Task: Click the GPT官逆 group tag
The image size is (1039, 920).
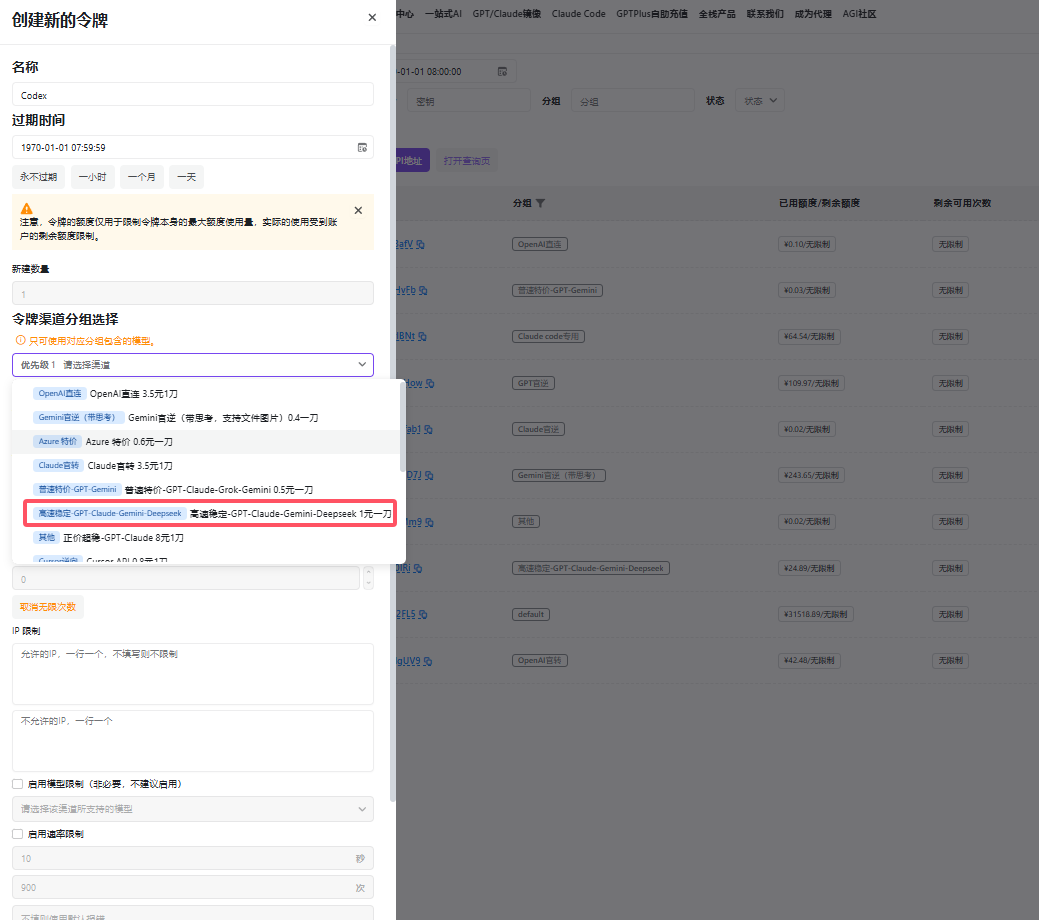Action: 533,383
